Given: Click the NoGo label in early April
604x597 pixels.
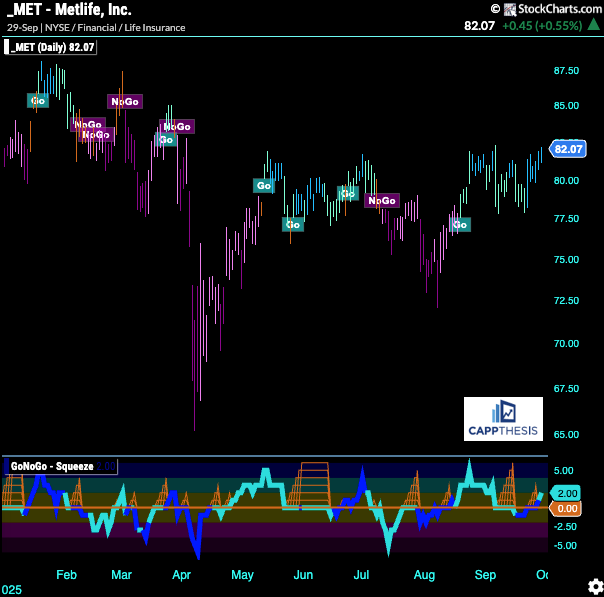Looking at the screenshot, I should click(177, 127).
